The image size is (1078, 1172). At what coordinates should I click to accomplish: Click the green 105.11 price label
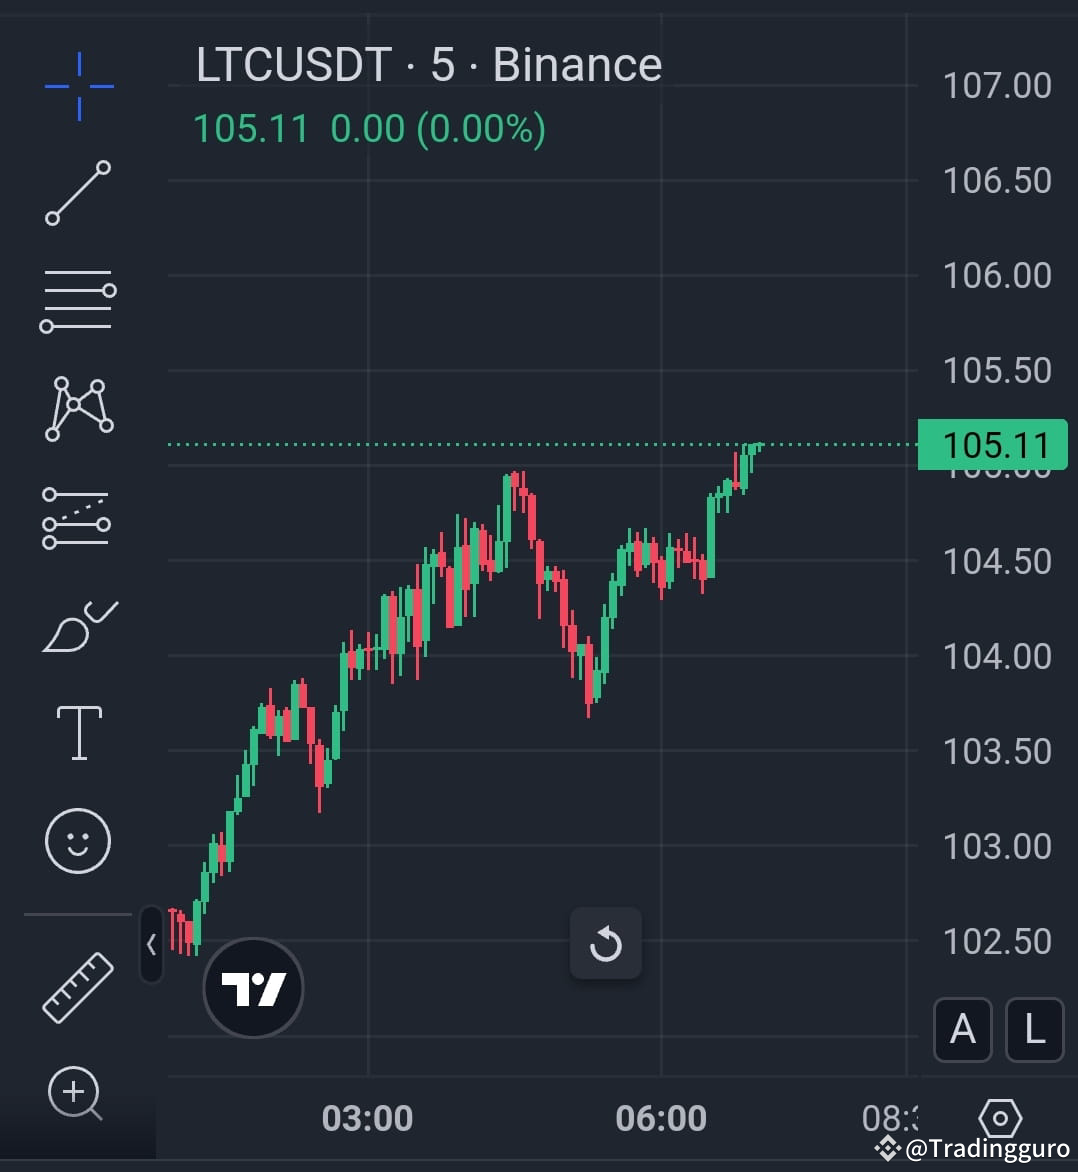(x=993, y=444)
